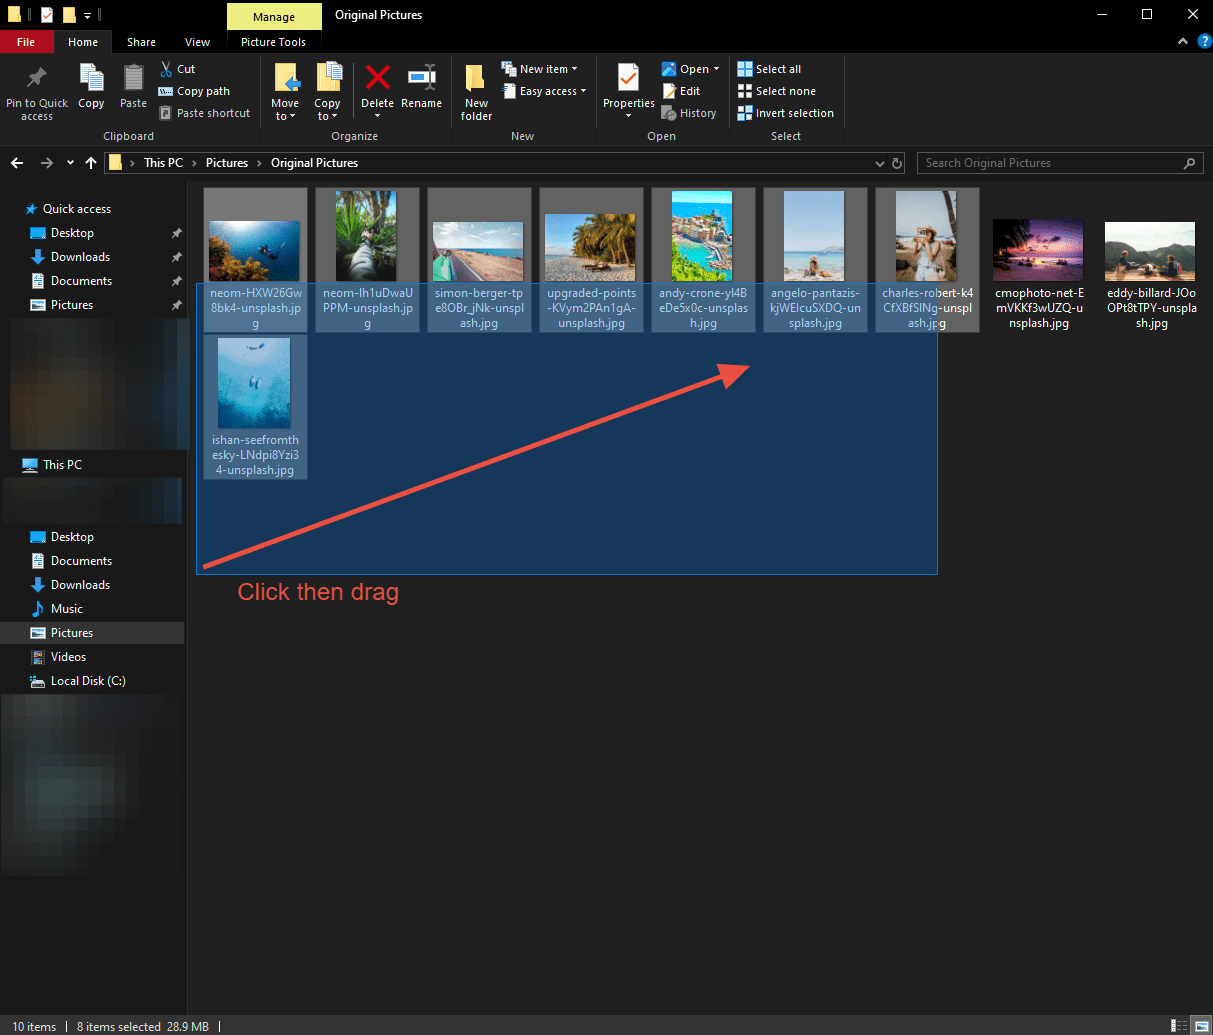Switch to the Picture Tools tab
Image resolution: width=1213 pixels, height=1035 pixels.
click(x=273, y=42)
